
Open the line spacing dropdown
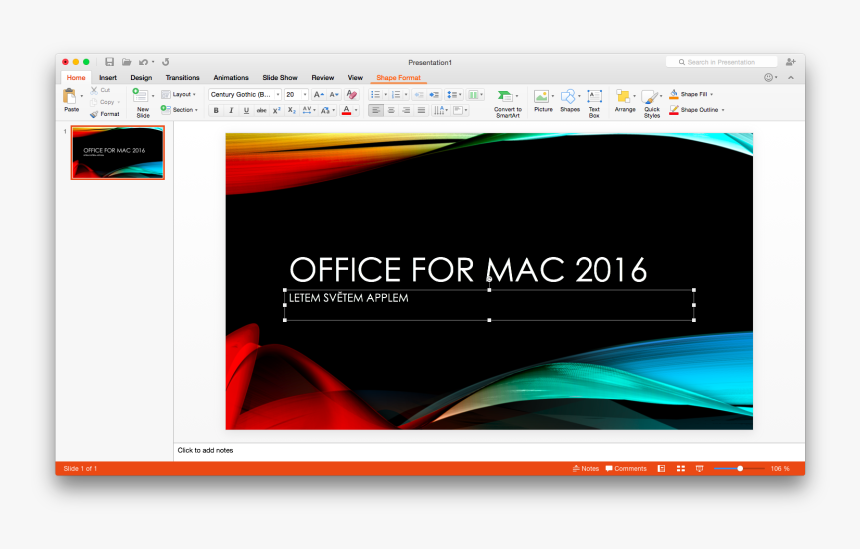[x=454, y=94]
